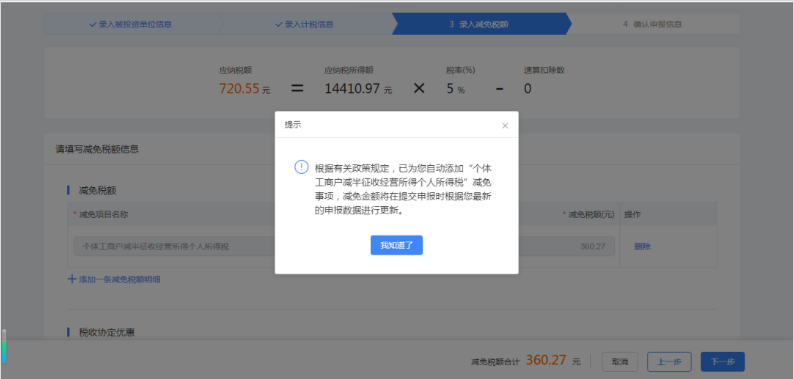Close the 提示 dialog with the X

[x=505, y=126]
